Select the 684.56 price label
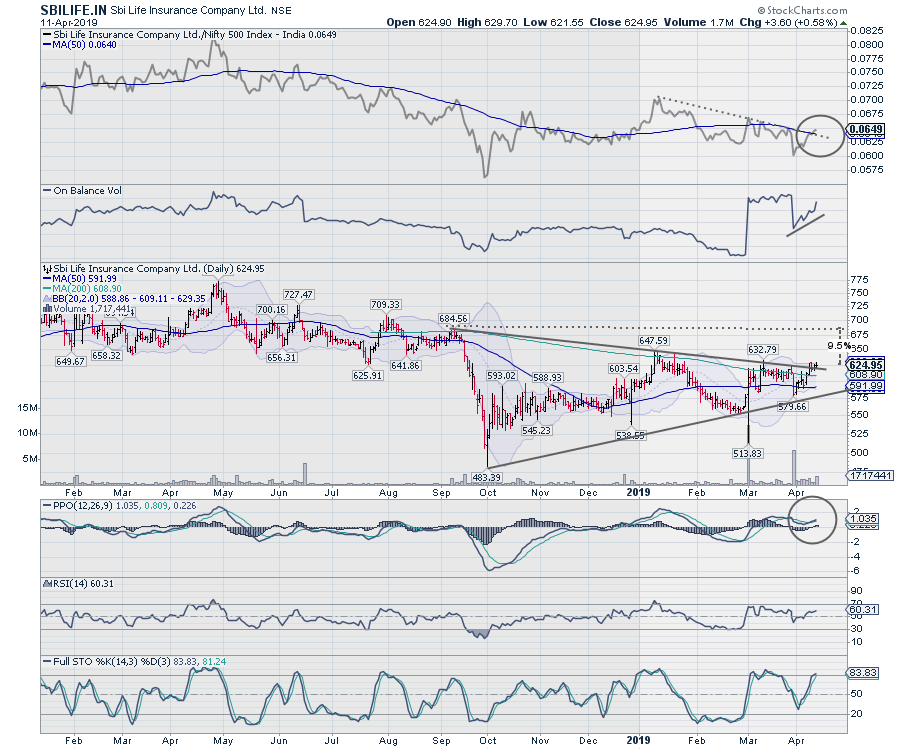This screenshot has width=900, height=750. click(453, 318)
